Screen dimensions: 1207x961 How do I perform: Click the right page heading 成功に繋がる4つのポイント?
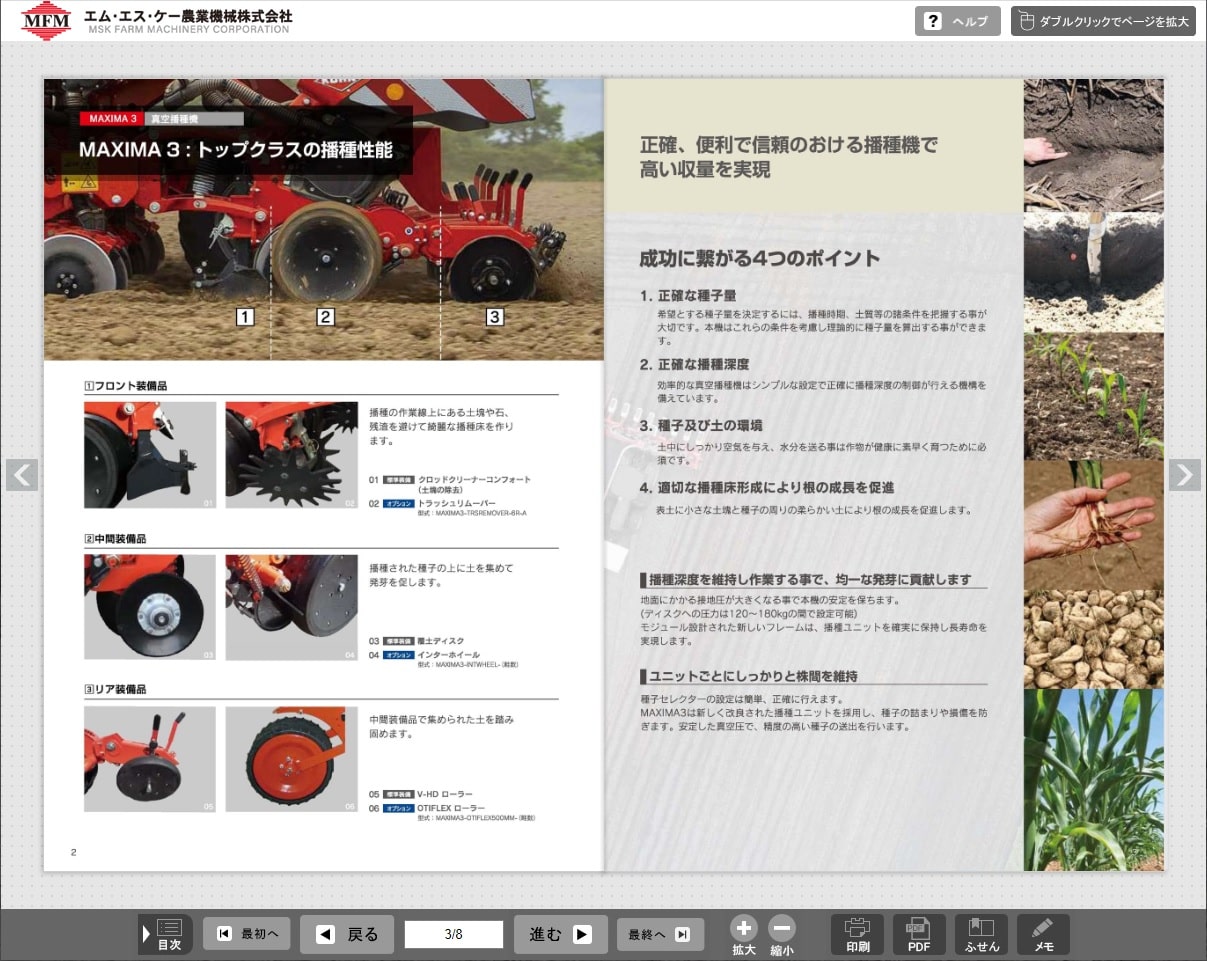tap(760, 258)
